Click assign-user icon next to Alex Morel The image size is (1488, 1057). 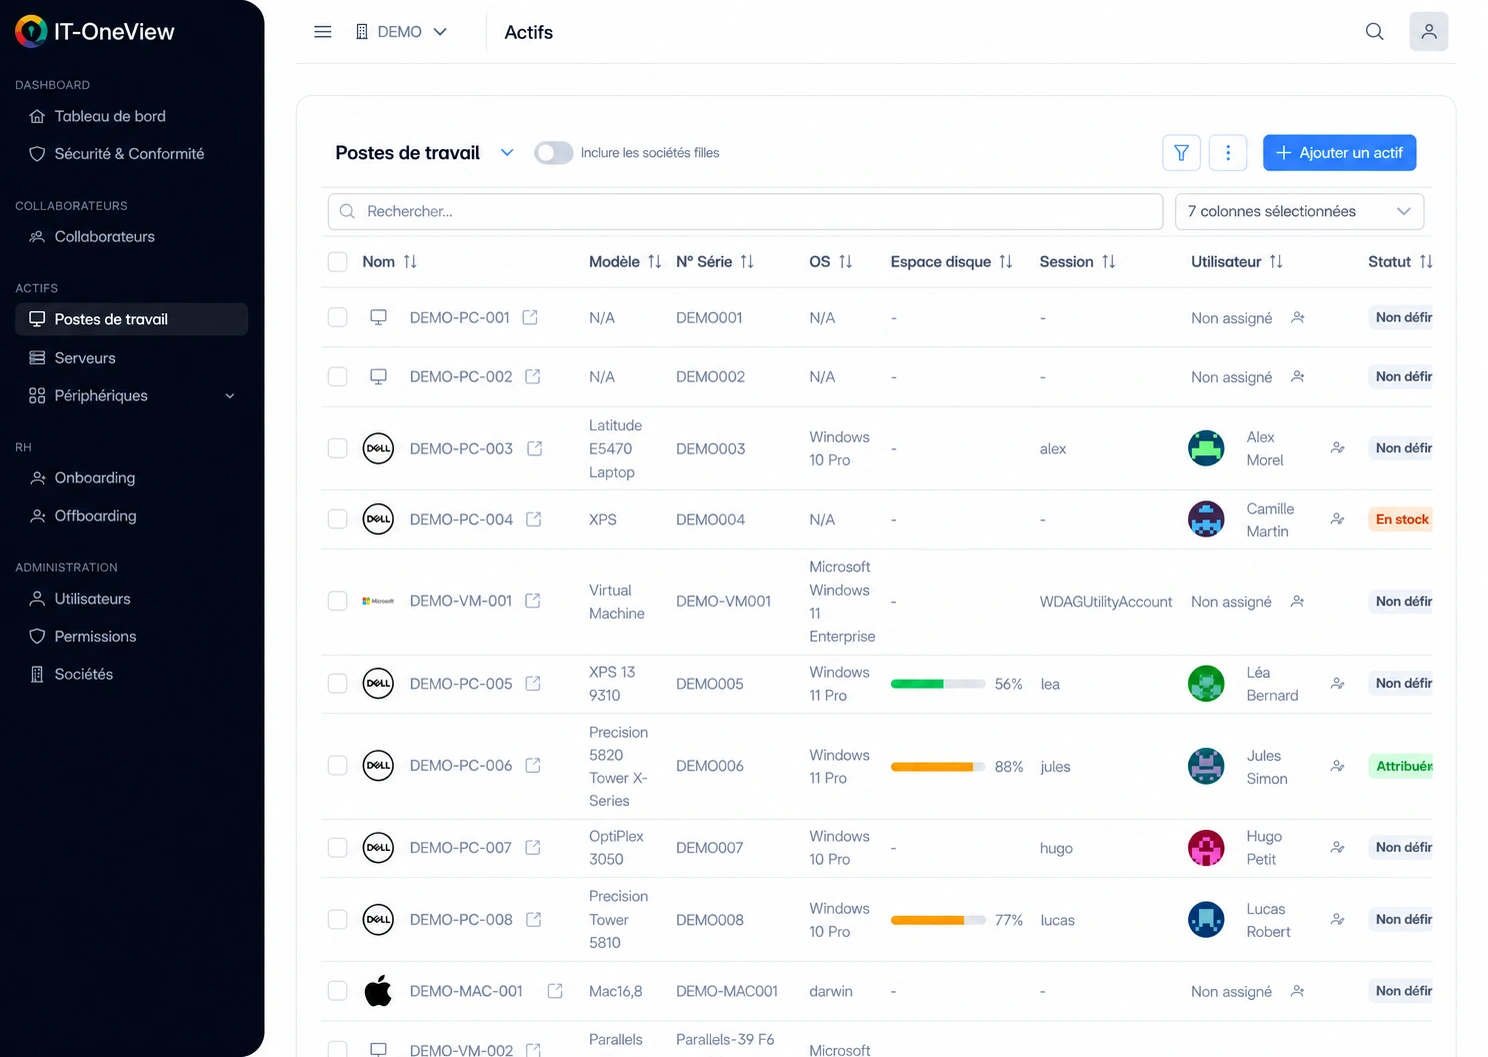click(x=1337, y=448)
